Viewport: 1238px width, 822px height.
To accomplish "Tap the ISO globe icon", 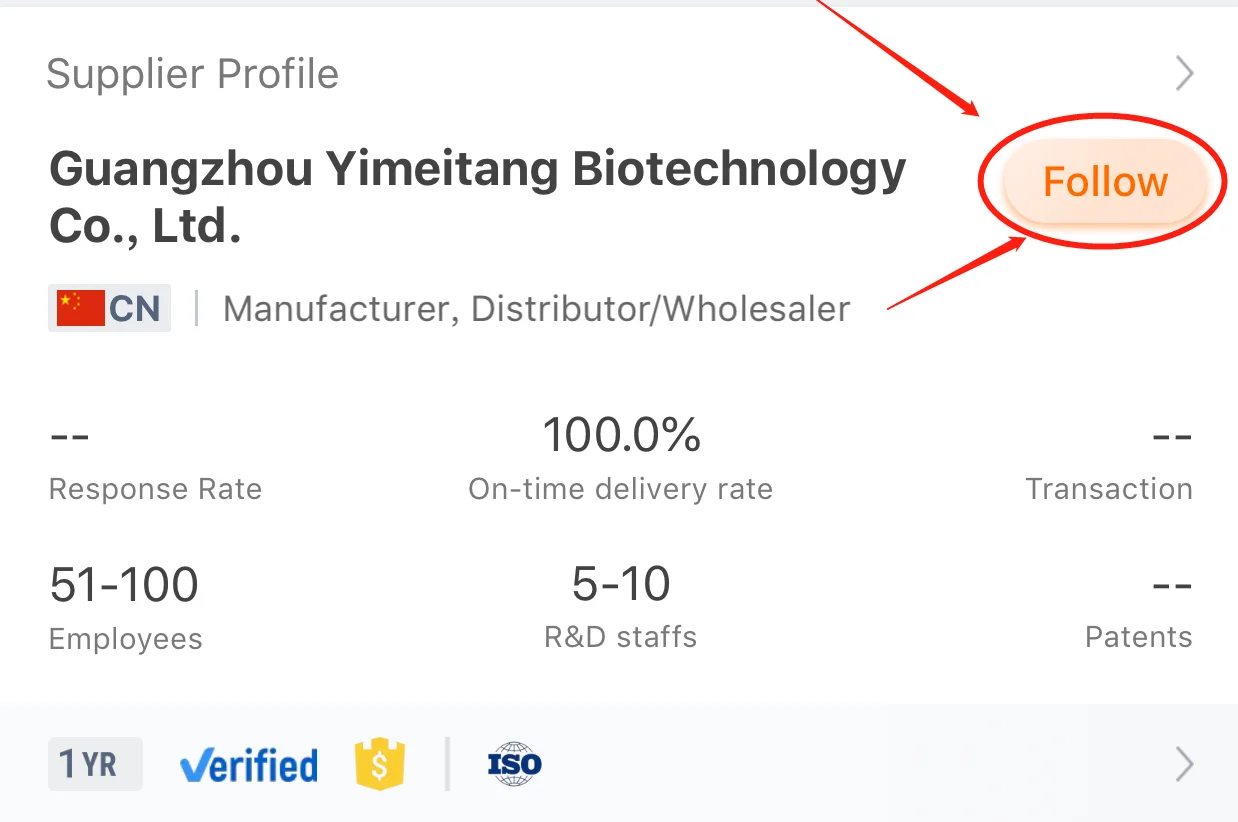I will coord(514,765).
